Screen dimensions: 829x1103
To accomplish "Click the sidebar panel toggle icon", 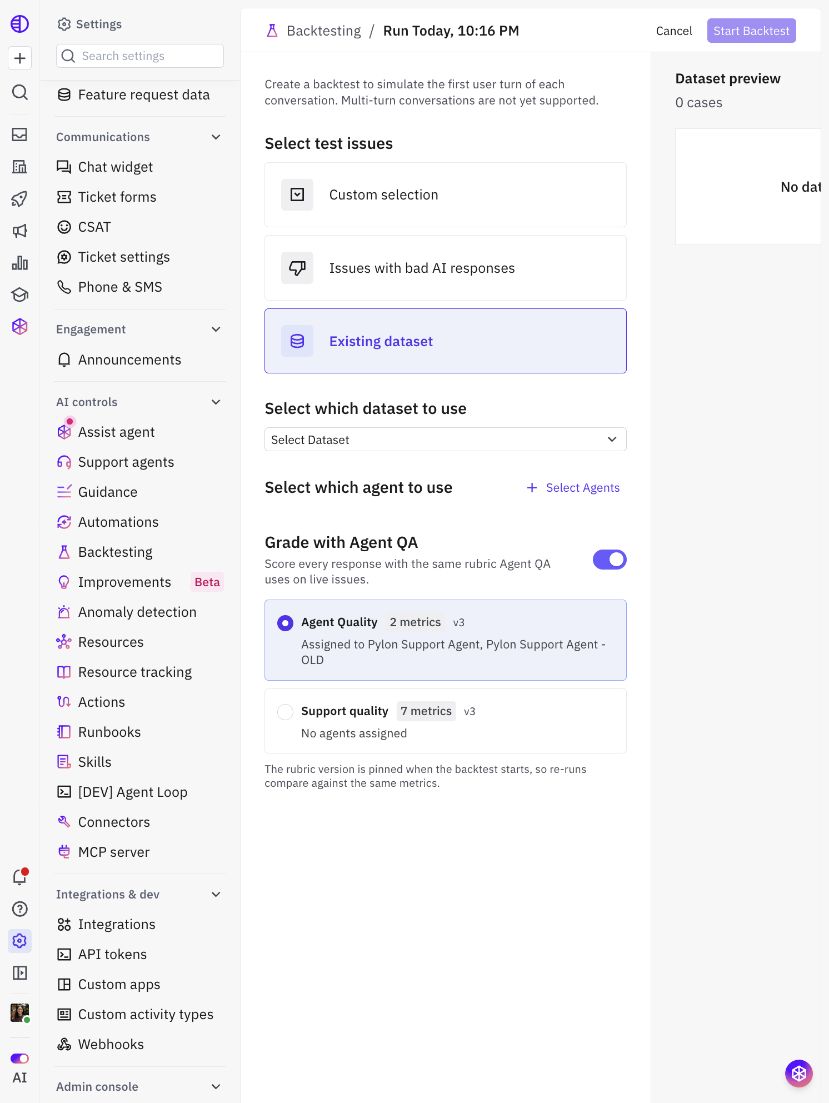I will [20, 973].
